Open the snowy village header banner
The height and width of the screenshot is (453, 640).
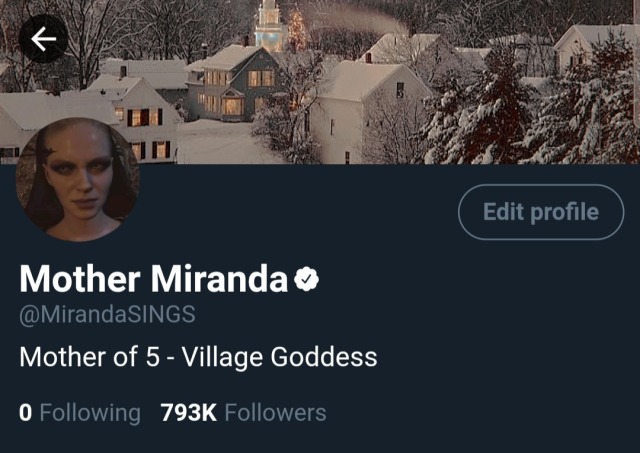pos(320,82)
